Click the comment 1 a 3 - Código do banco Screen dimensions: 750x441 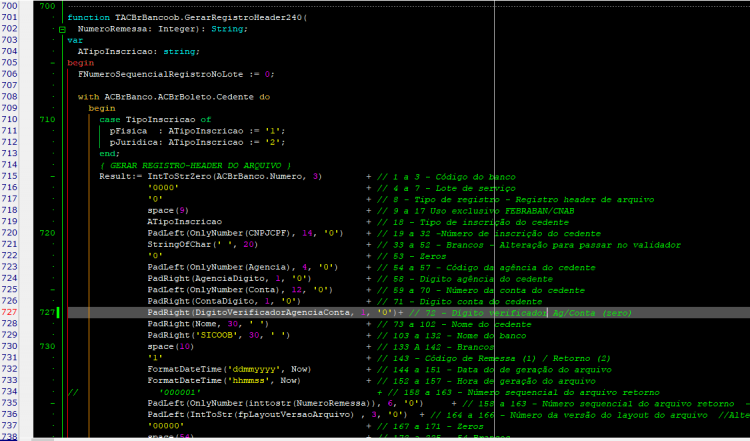point(446,177)
